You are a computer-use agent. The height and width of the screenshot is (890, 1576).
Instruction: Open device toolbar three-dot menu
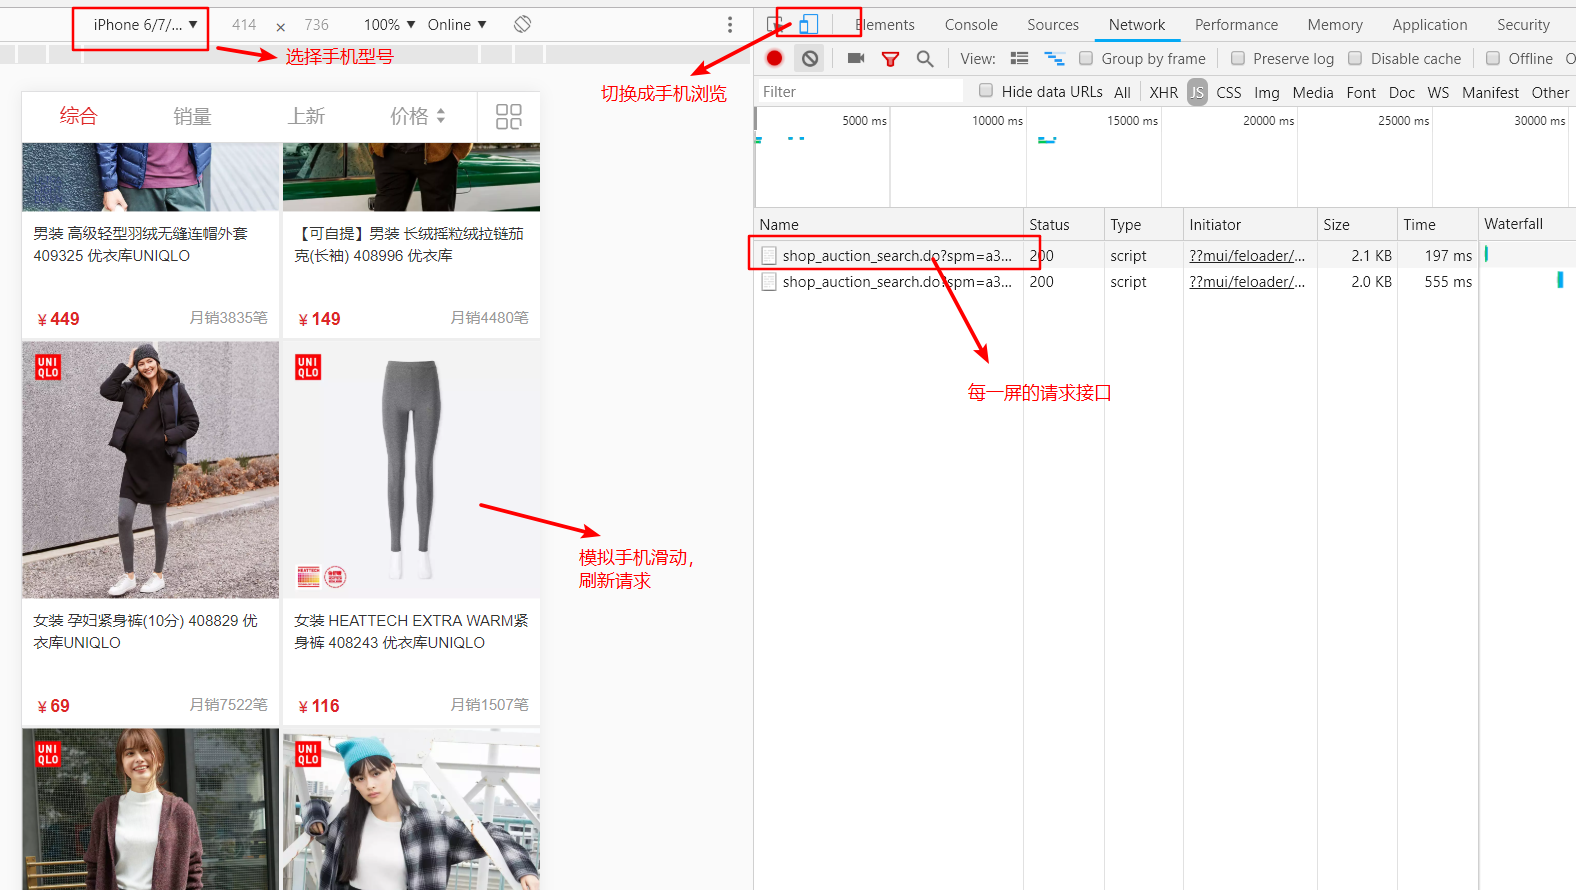coord(730,24)
